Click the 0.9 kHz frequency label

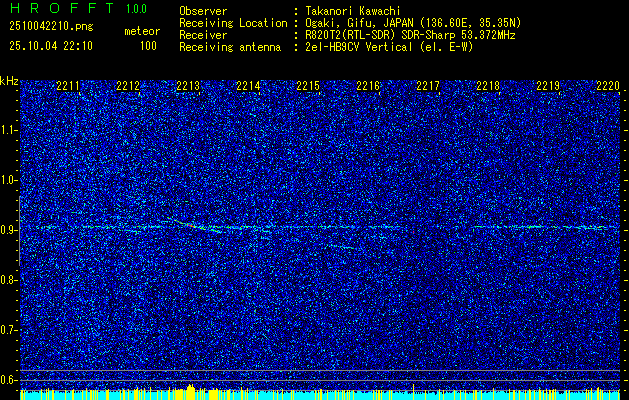(8, 230)
